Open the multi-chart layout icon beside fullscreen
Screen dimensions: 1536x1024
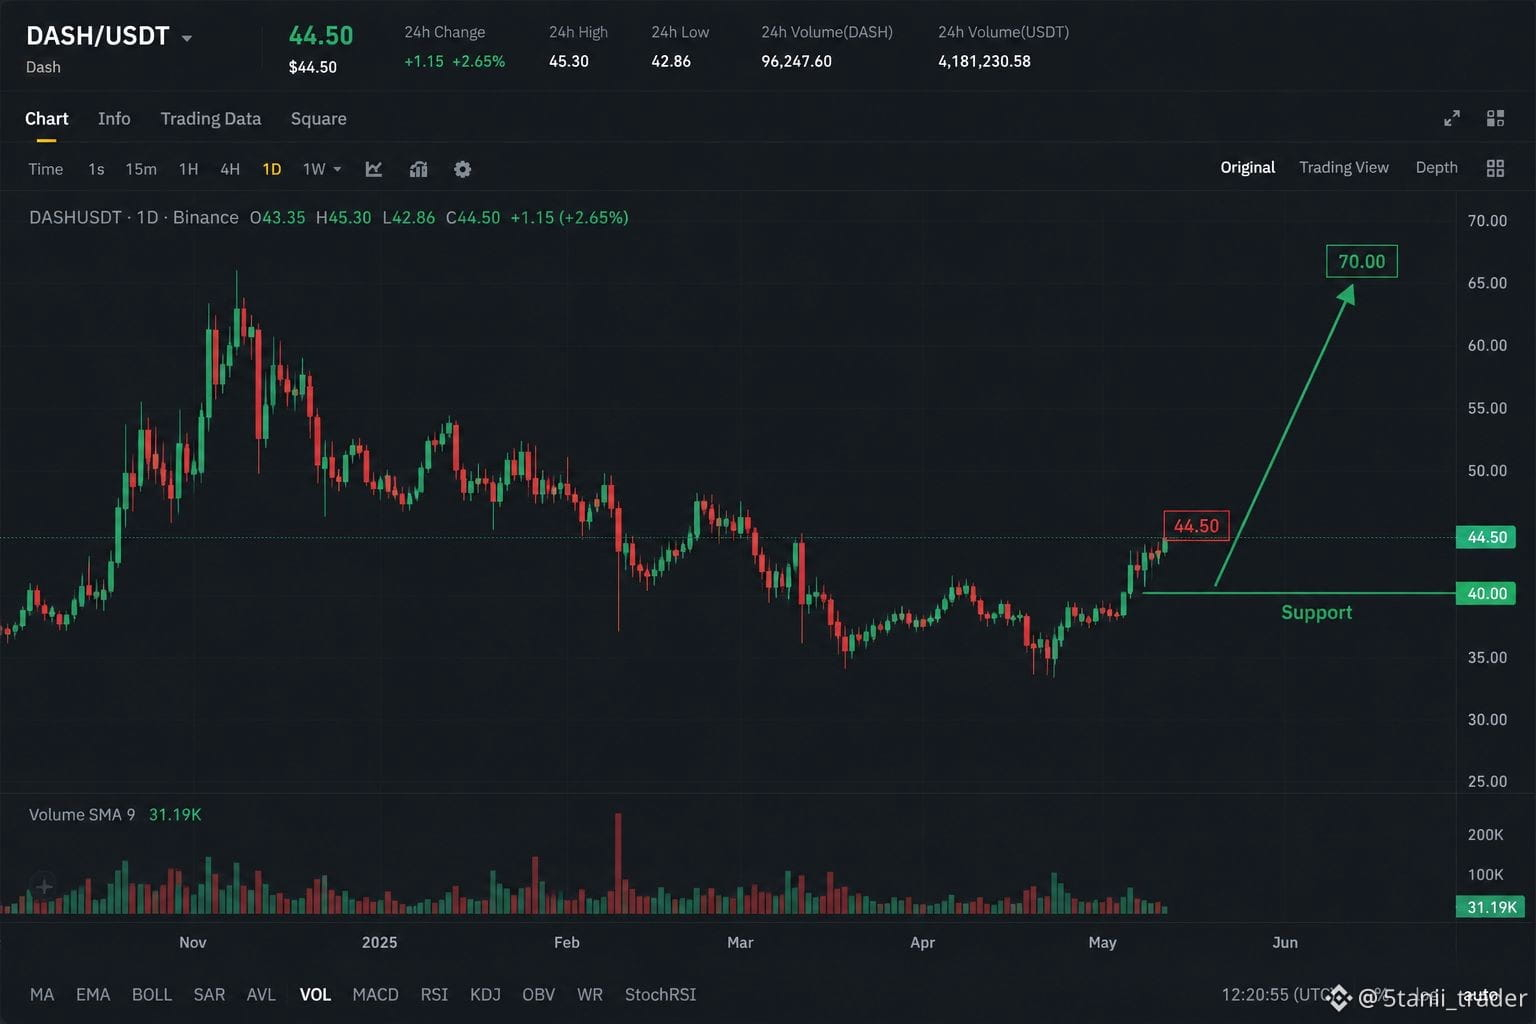(1495, 118)
